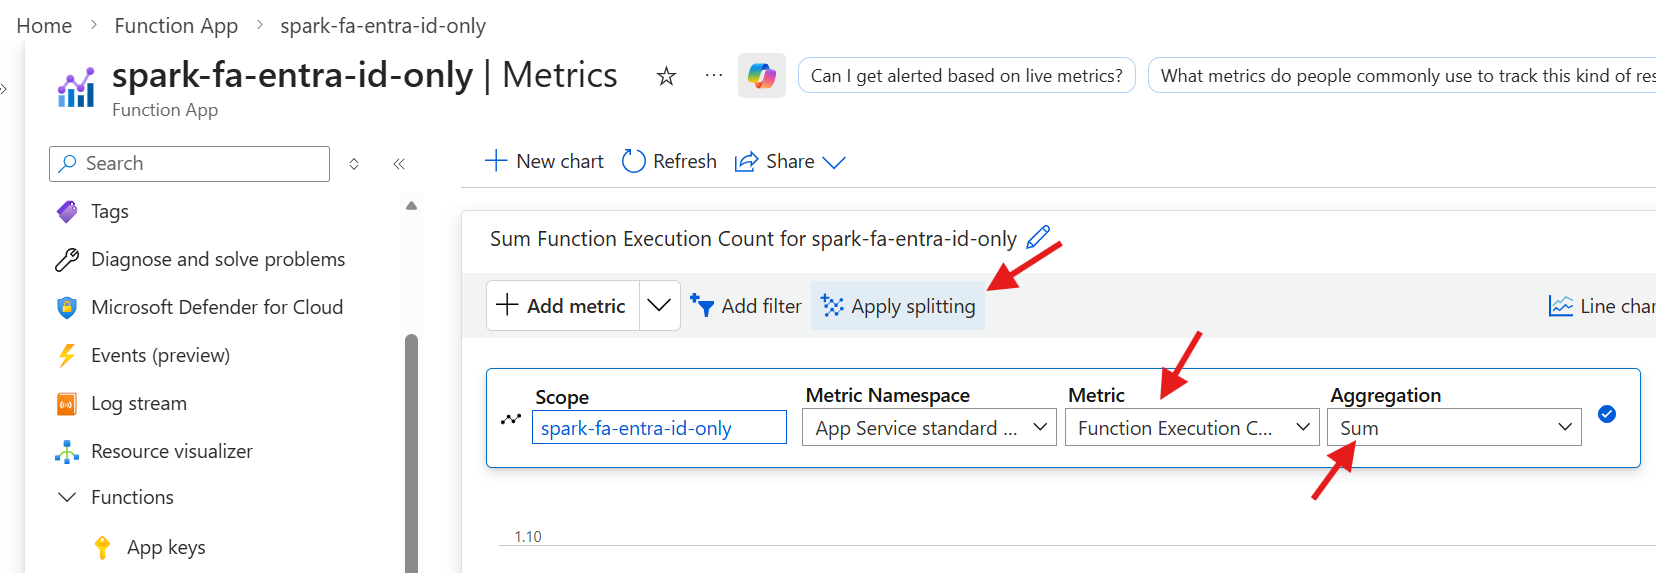1656x573 pixels.
Task: Favorite this resource with the star icon
Action: click(666, 76)
